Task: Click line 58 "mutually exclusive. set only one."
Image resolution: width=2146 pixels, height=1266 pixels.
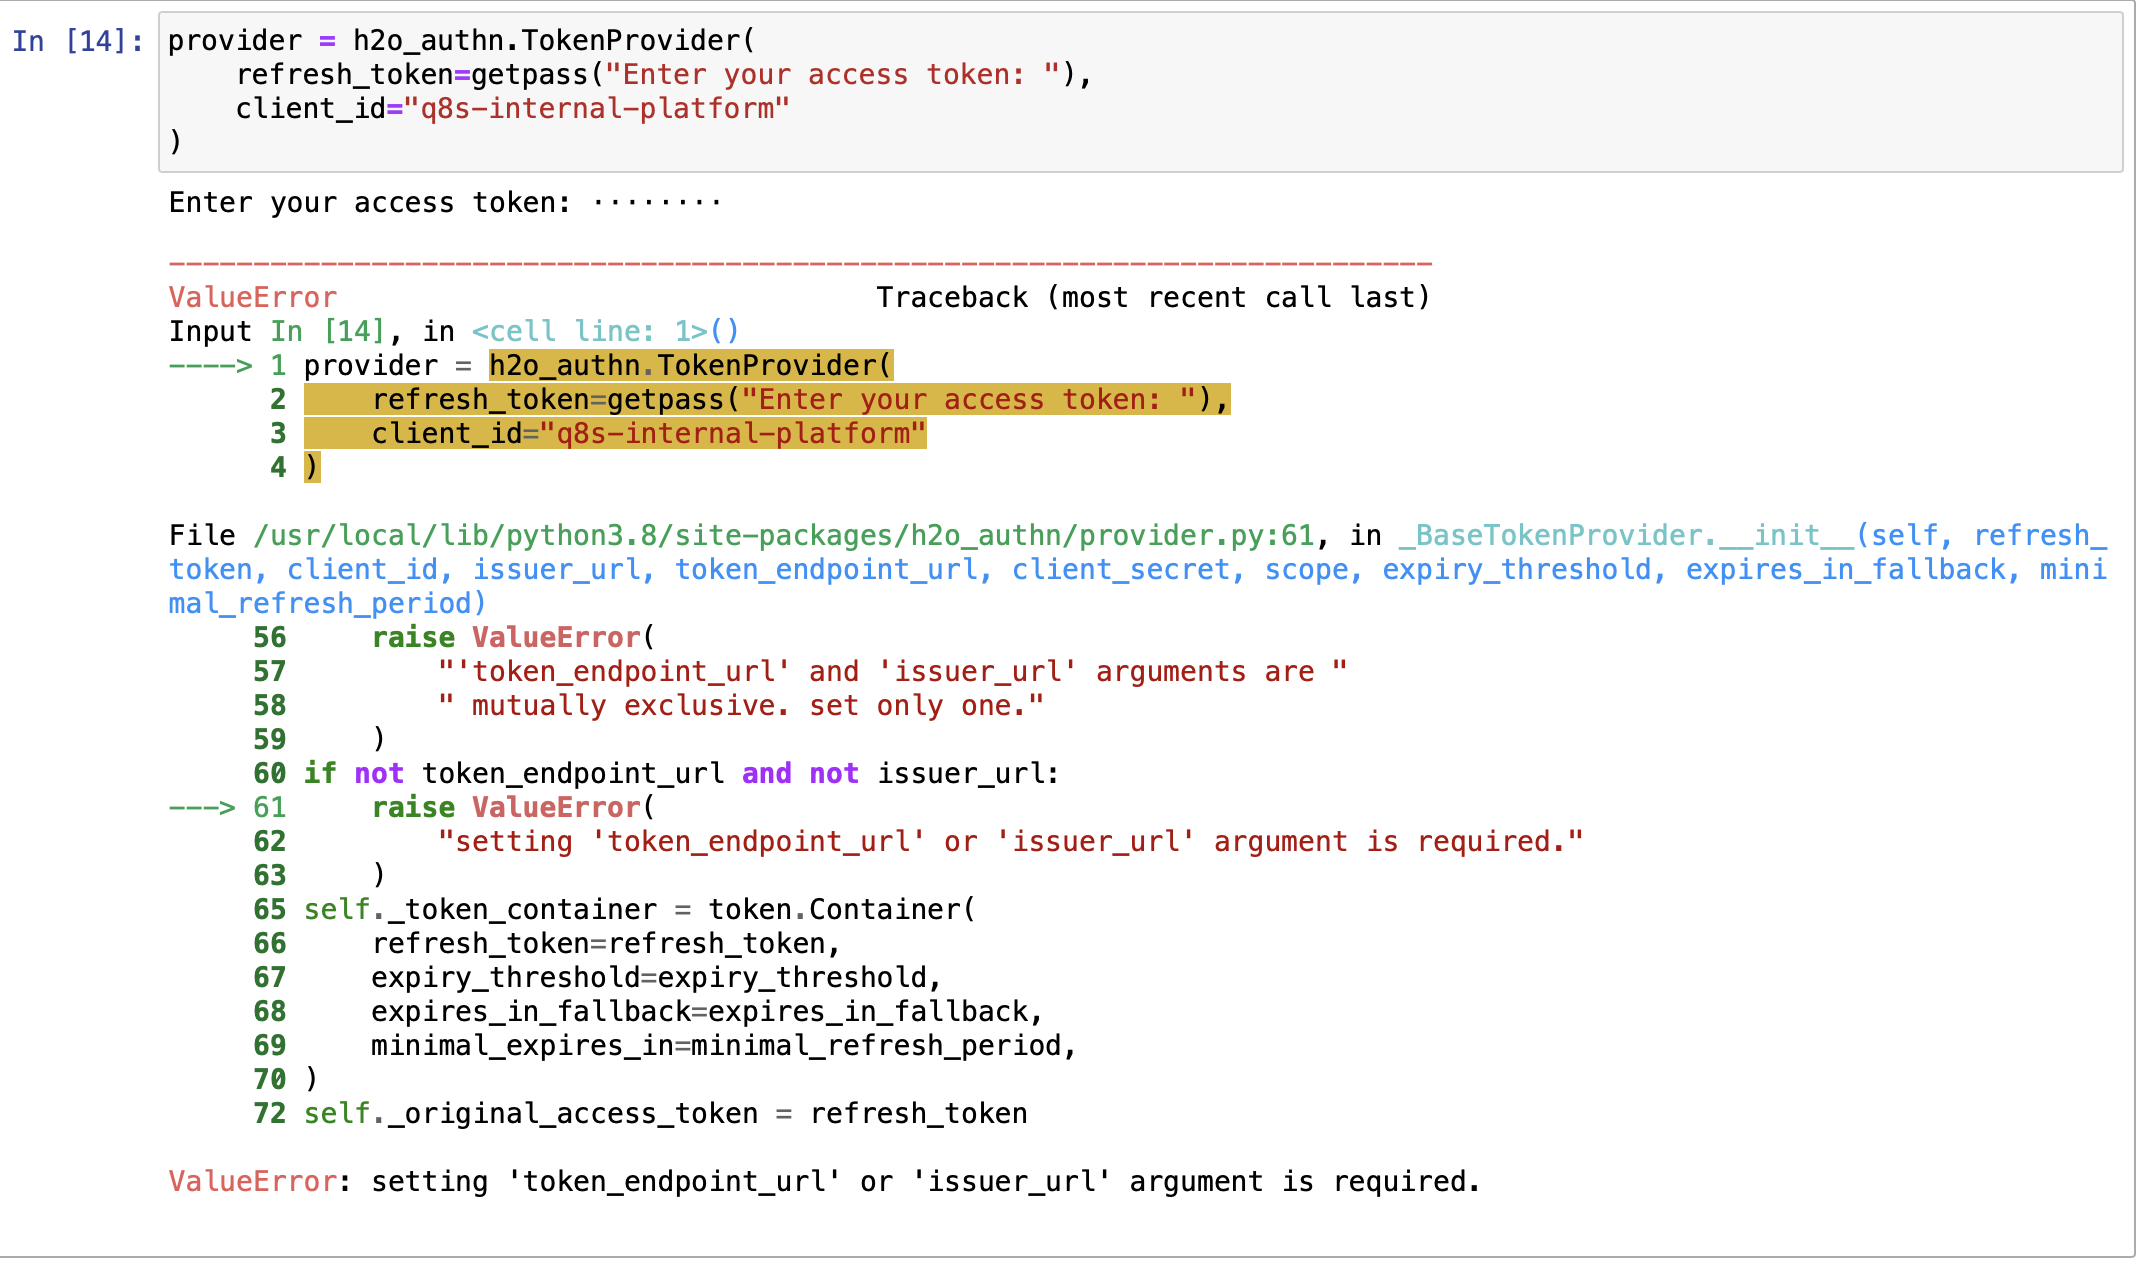Action: pos(741,706)
